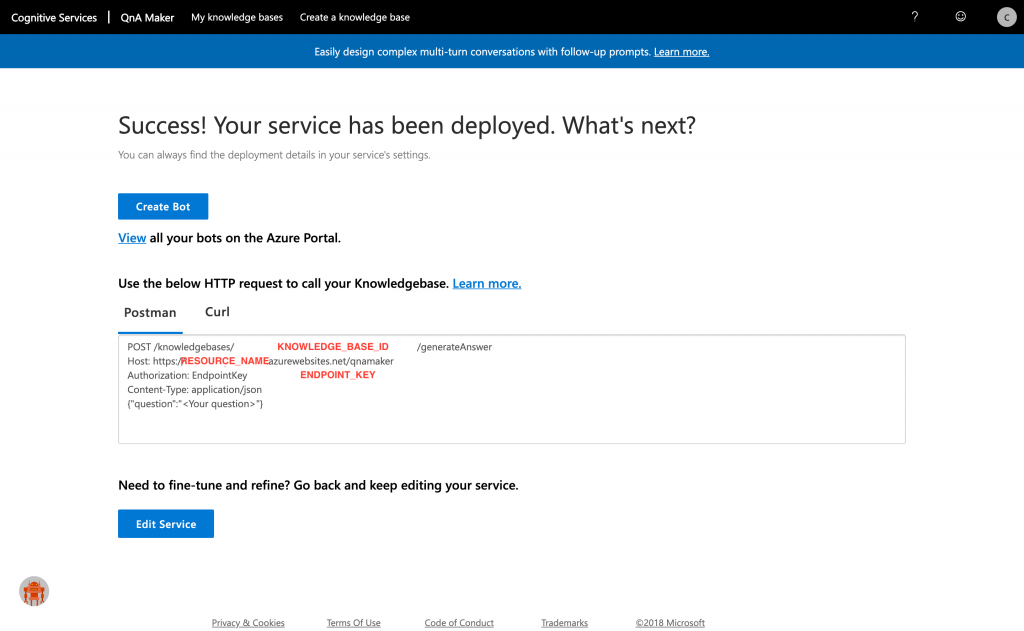Click the question JSON body line
Screen dimensions: 1024x631
[x=195, y=404]
